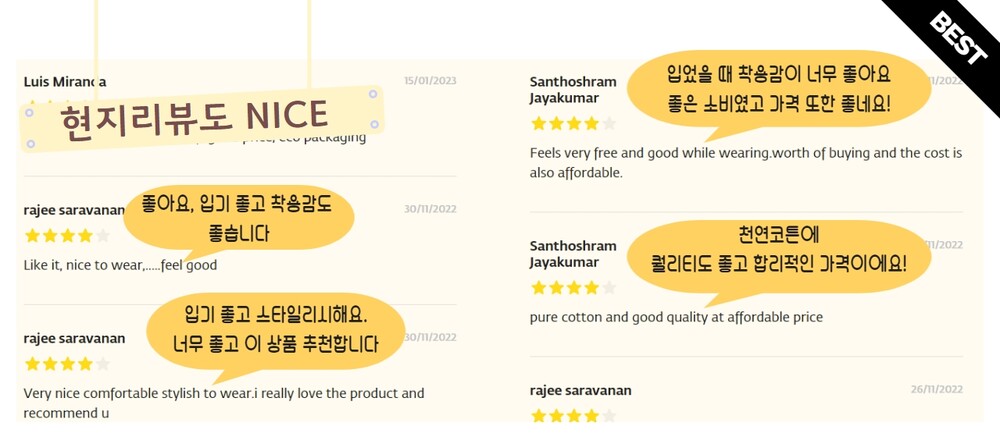This screenshot has width=1000, height=437.
Task: Click the "pure cotton and good quality" review text
Action: 676,317
